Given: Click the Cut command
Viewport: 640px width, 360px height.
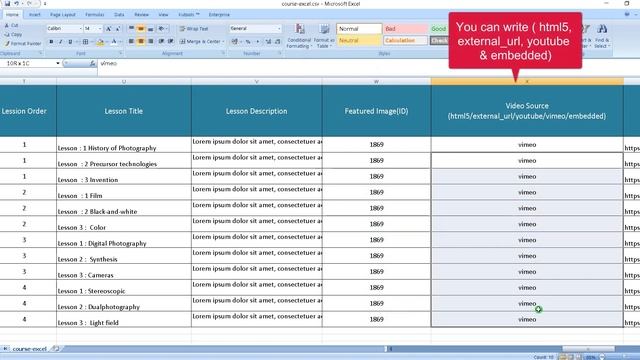Looking at the screenshot, I should (12, 25).
